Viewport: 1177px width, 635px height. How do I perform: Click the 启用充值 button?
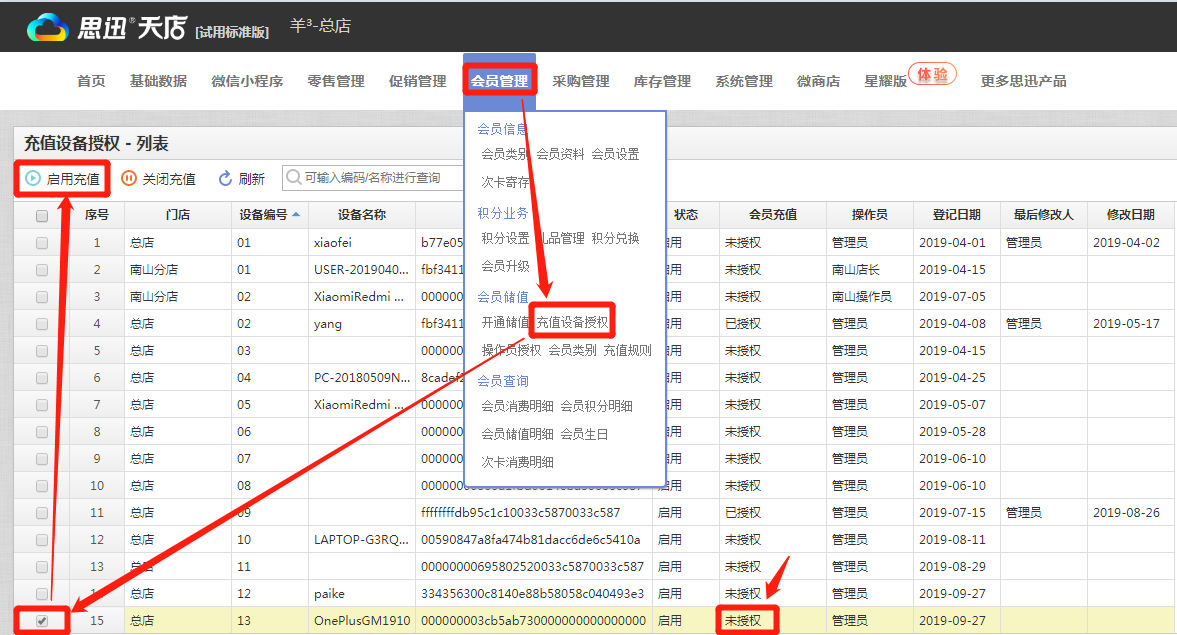62,179
